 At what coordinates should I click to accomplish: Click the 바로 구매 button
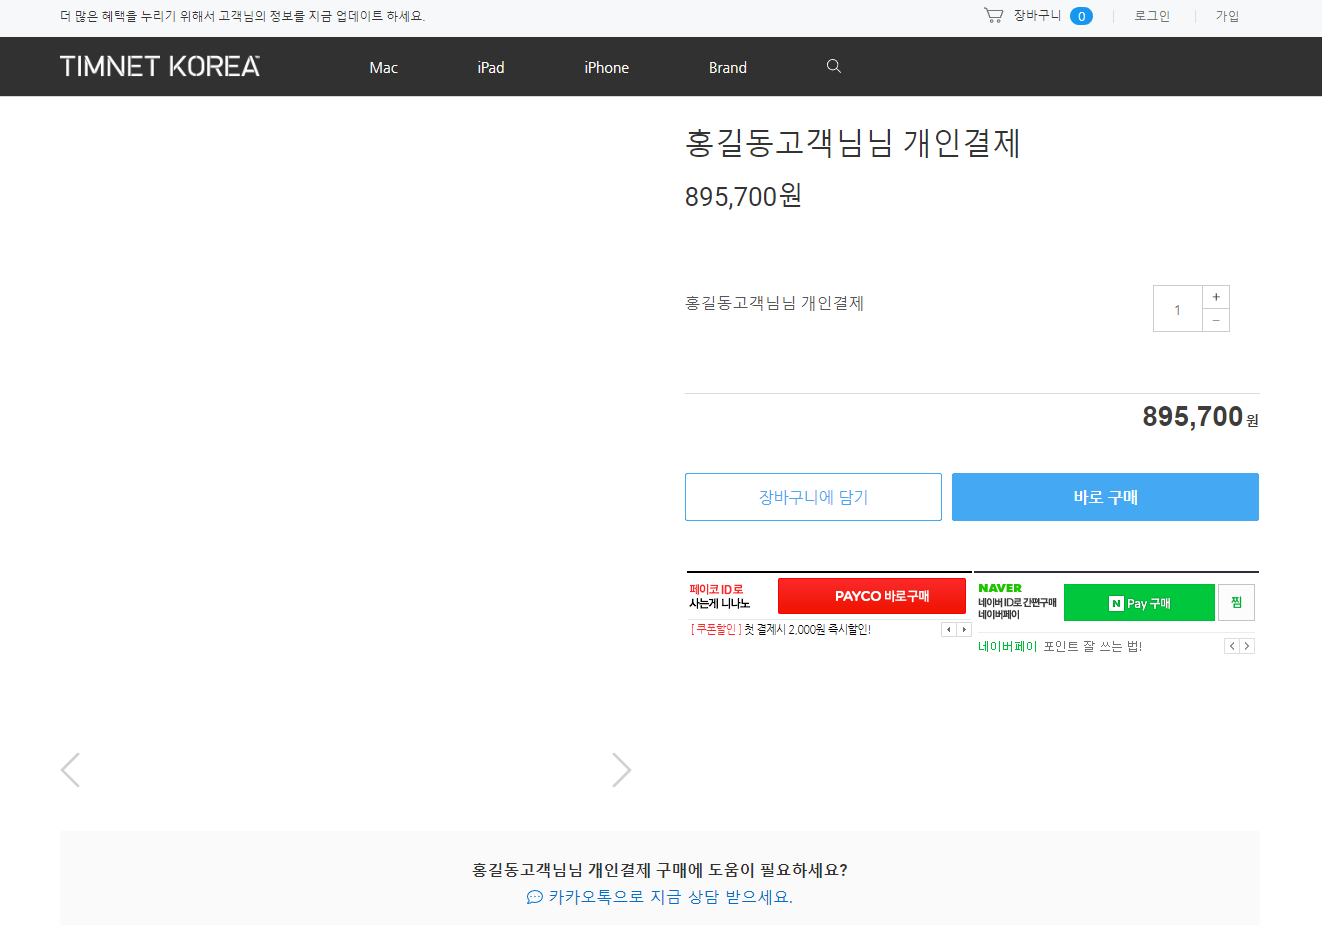[1105, 497]
